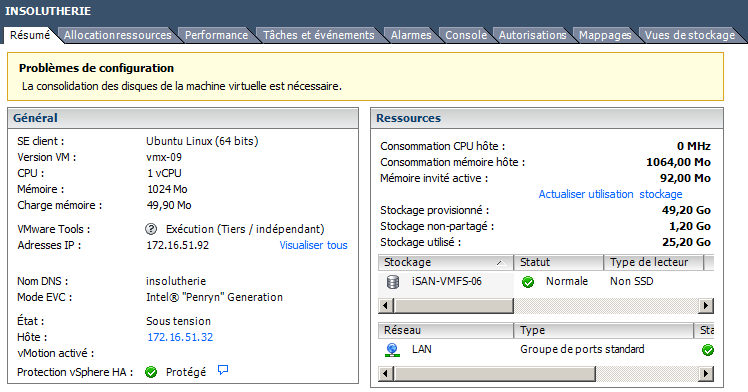Click the Général panel header

(x=183, y=118)
